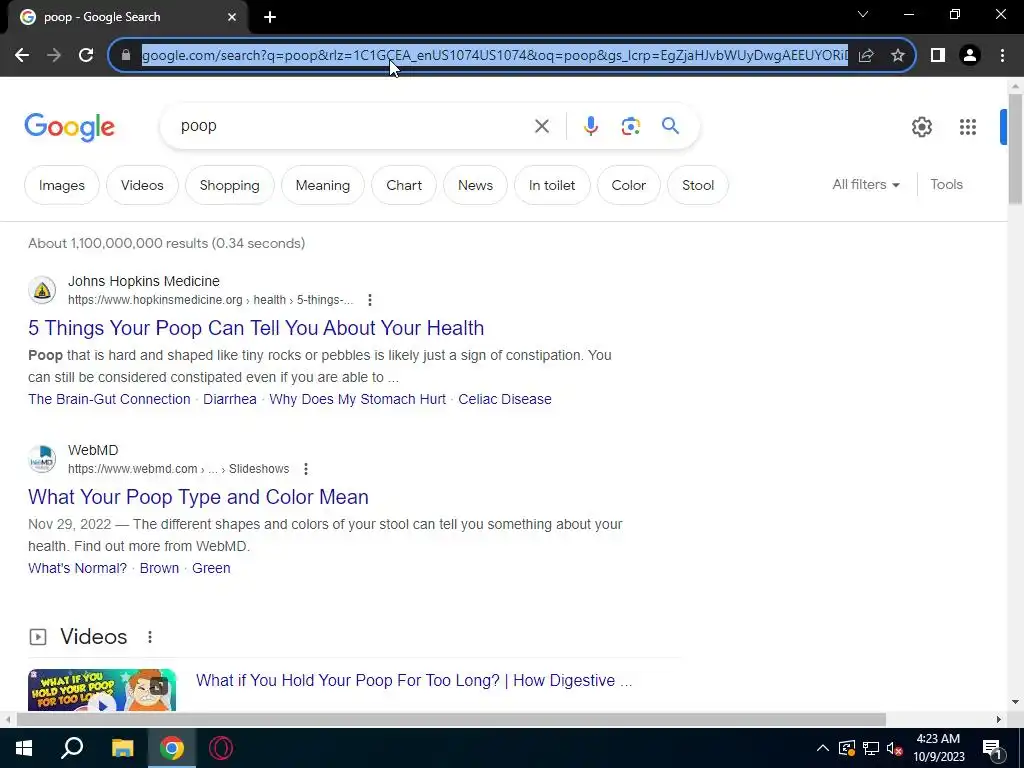This screenshot has height=768, width=1024.
Task: Switch to the News filter
Action: (x=475, y=185)
